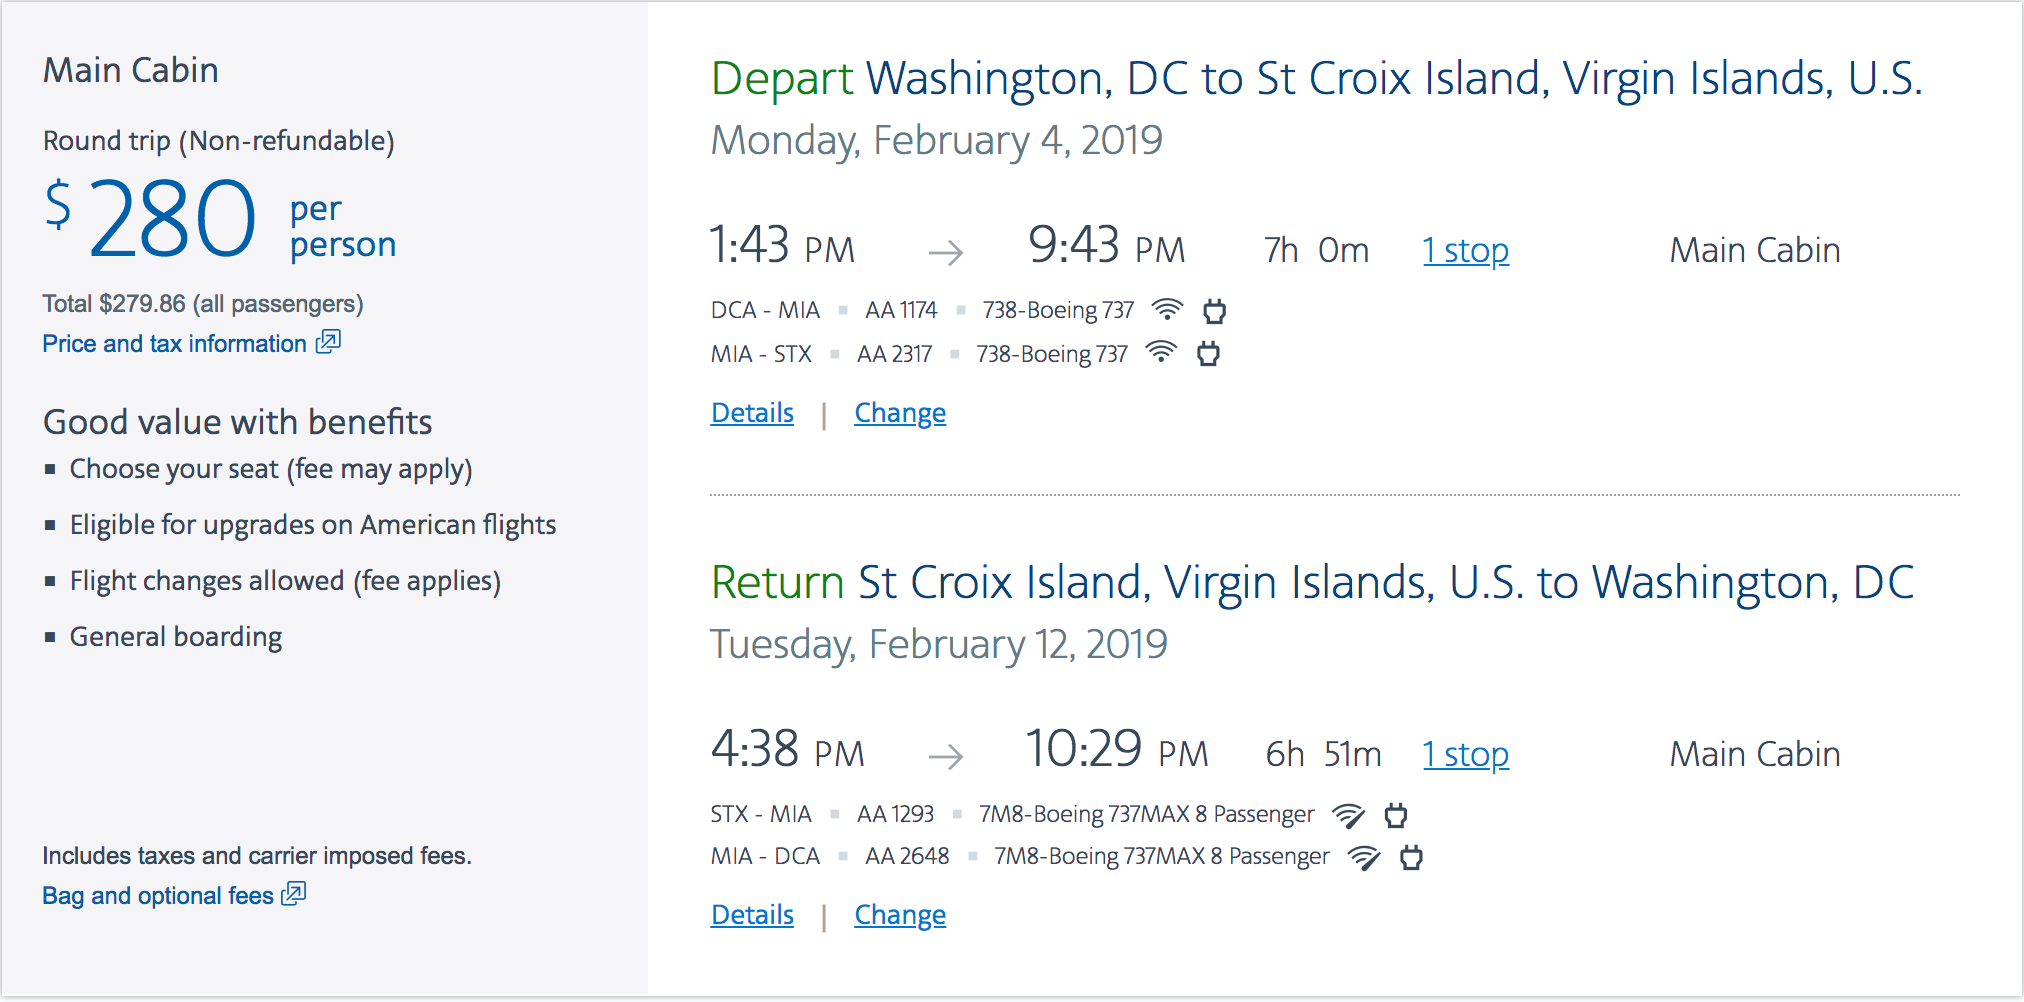Click the power outlet icon for AA 2317
The width and height of the screenshot is (2024, 1002).
[1208, 353]
